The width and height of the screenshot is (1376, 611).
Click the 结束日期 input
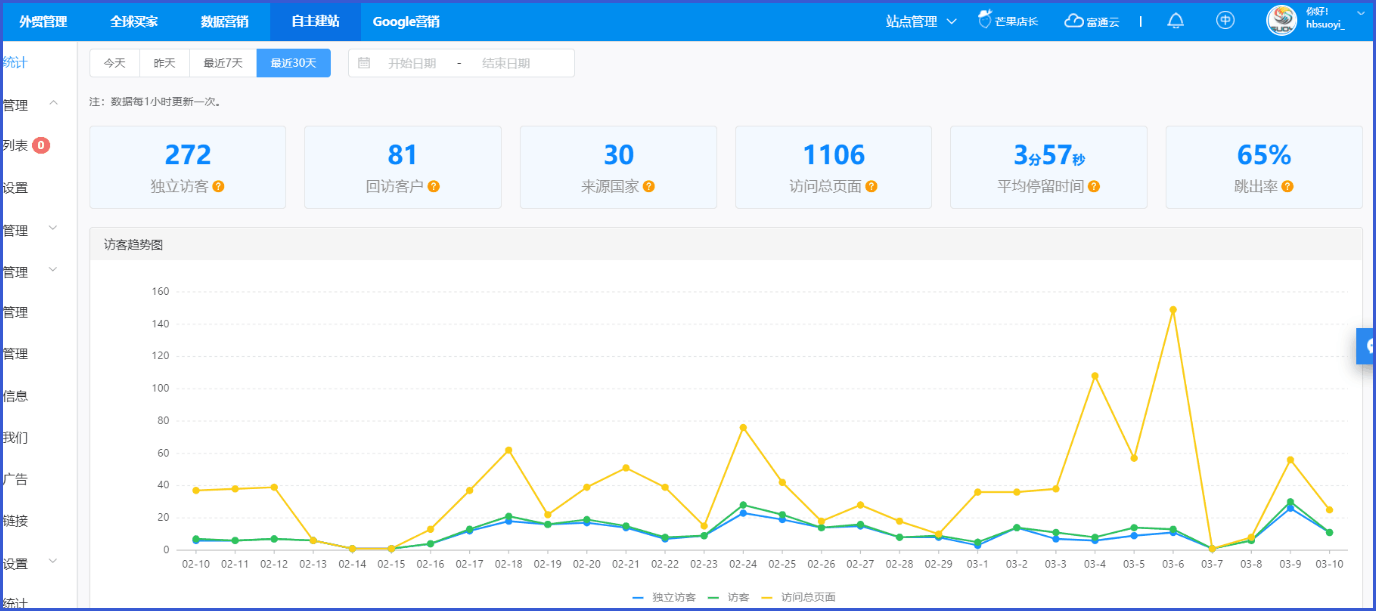coord(506,63)
